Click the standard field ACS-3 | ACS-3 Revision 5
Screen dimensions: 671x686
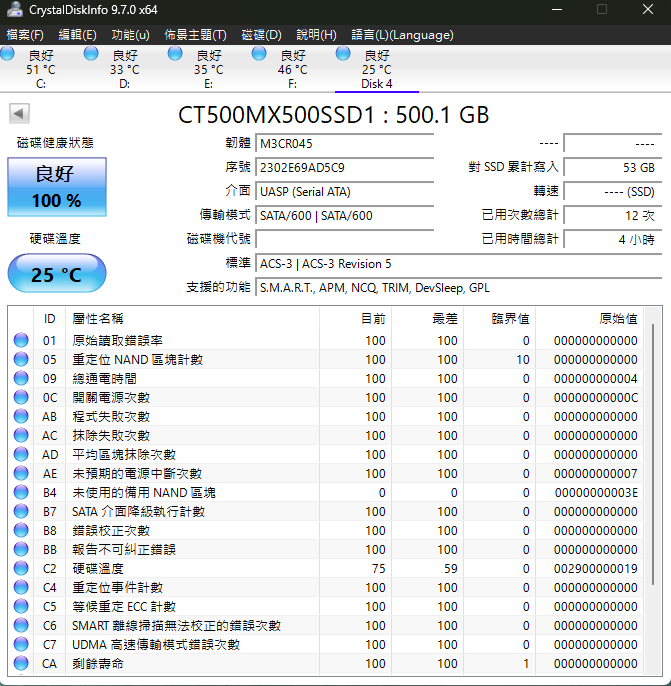(459, 264)
